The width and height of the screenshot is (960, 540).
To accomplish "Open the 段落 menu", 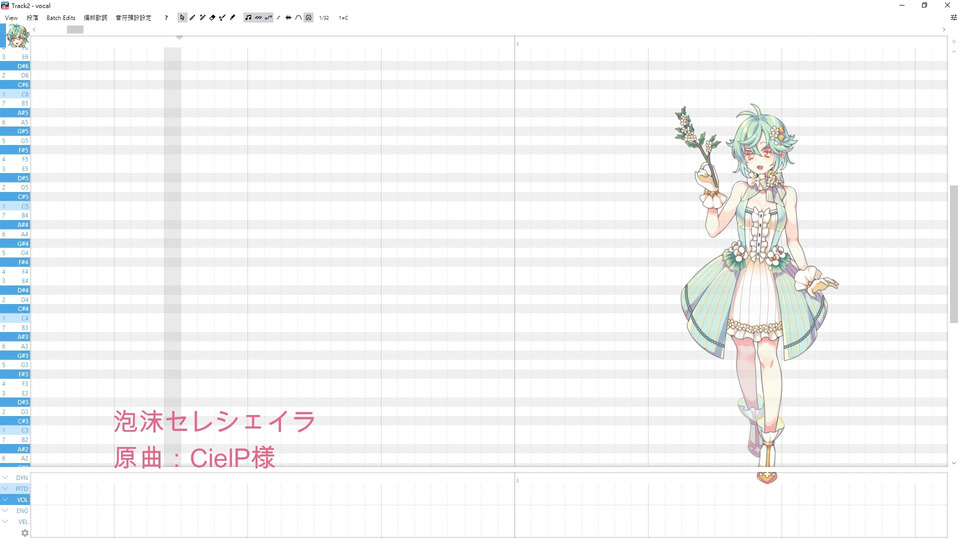I will [32, 18].
